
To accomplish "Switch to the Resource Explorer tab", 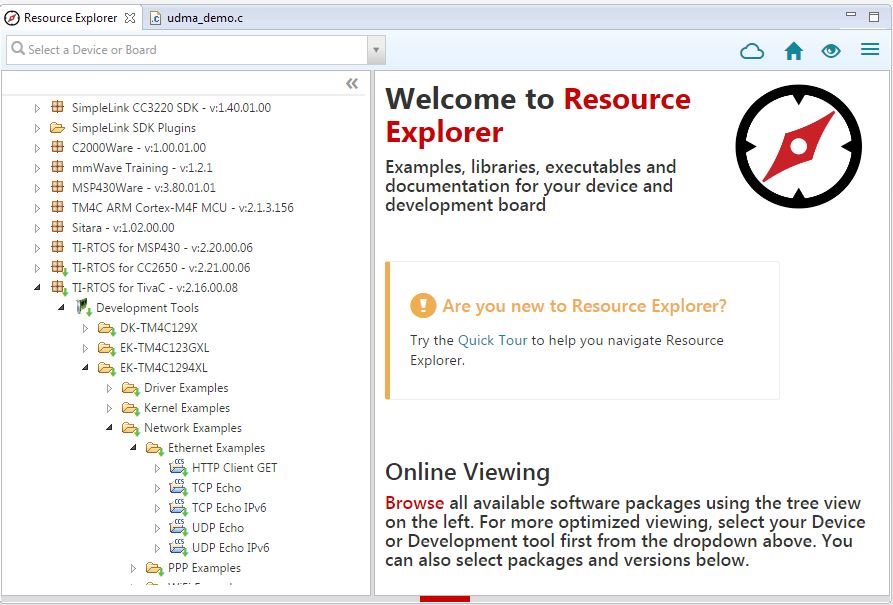I will click(x=70, y=18).
